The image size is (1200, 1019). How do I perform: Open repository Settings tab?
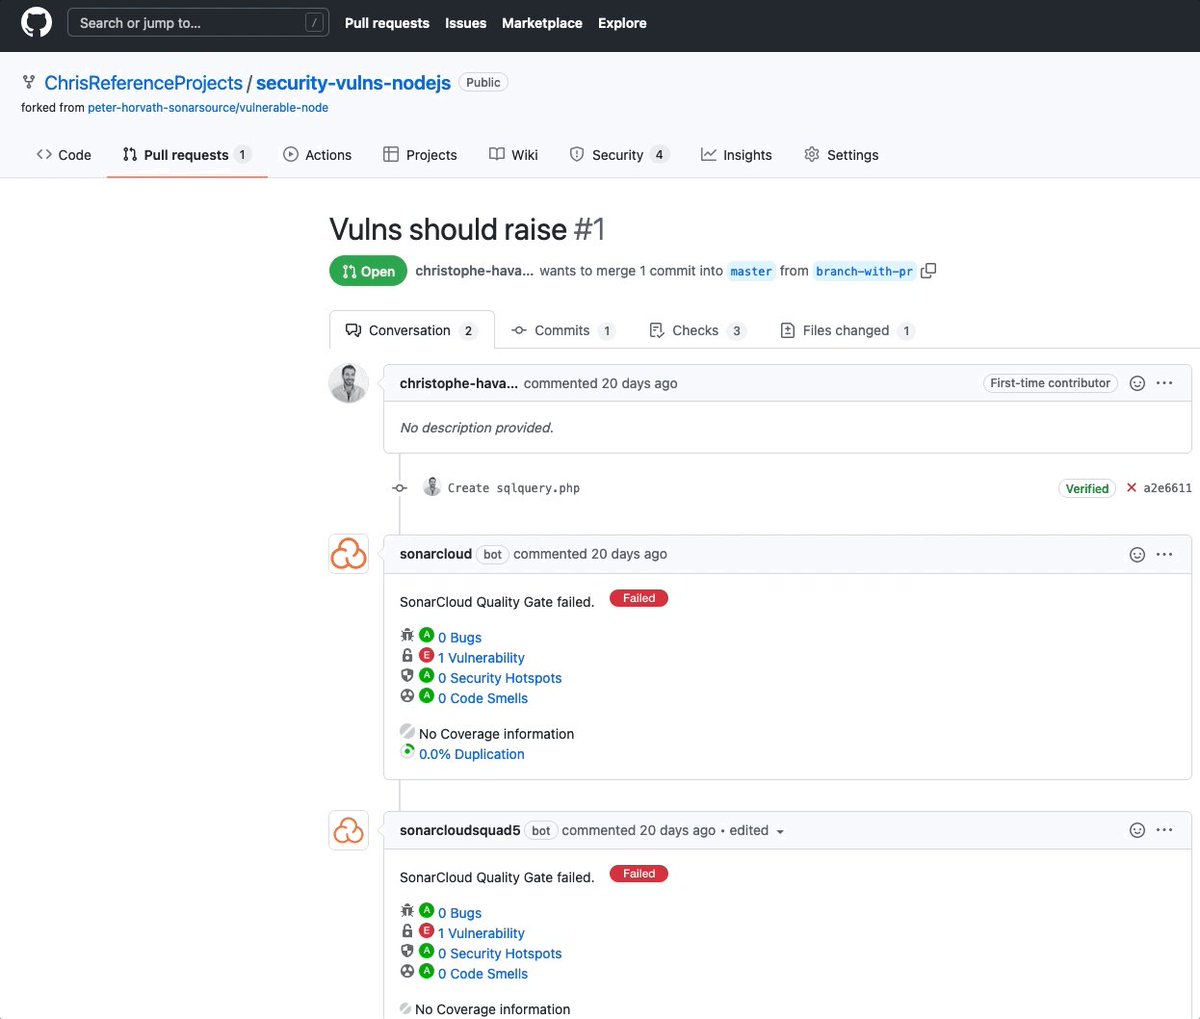click(842, 155)
